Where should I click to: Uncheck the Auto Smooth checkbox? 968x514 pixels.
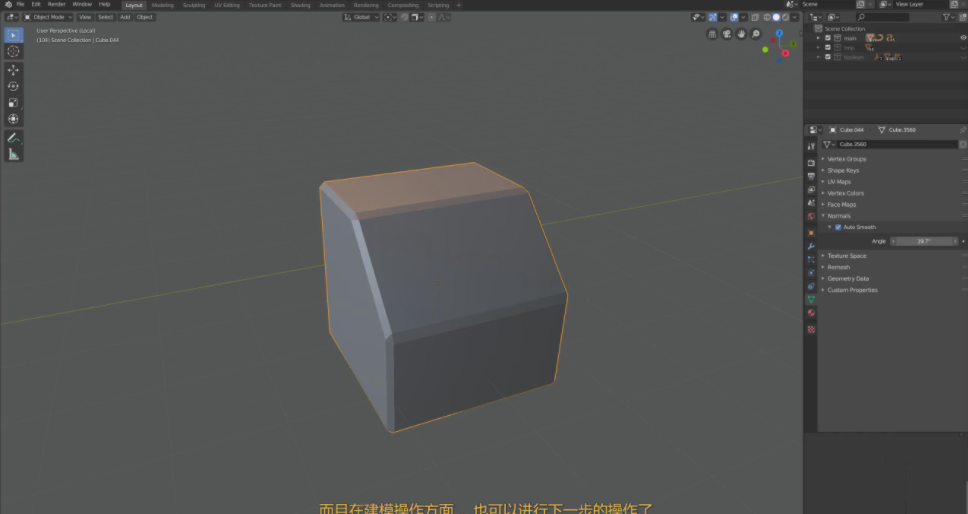click(838, 227)
